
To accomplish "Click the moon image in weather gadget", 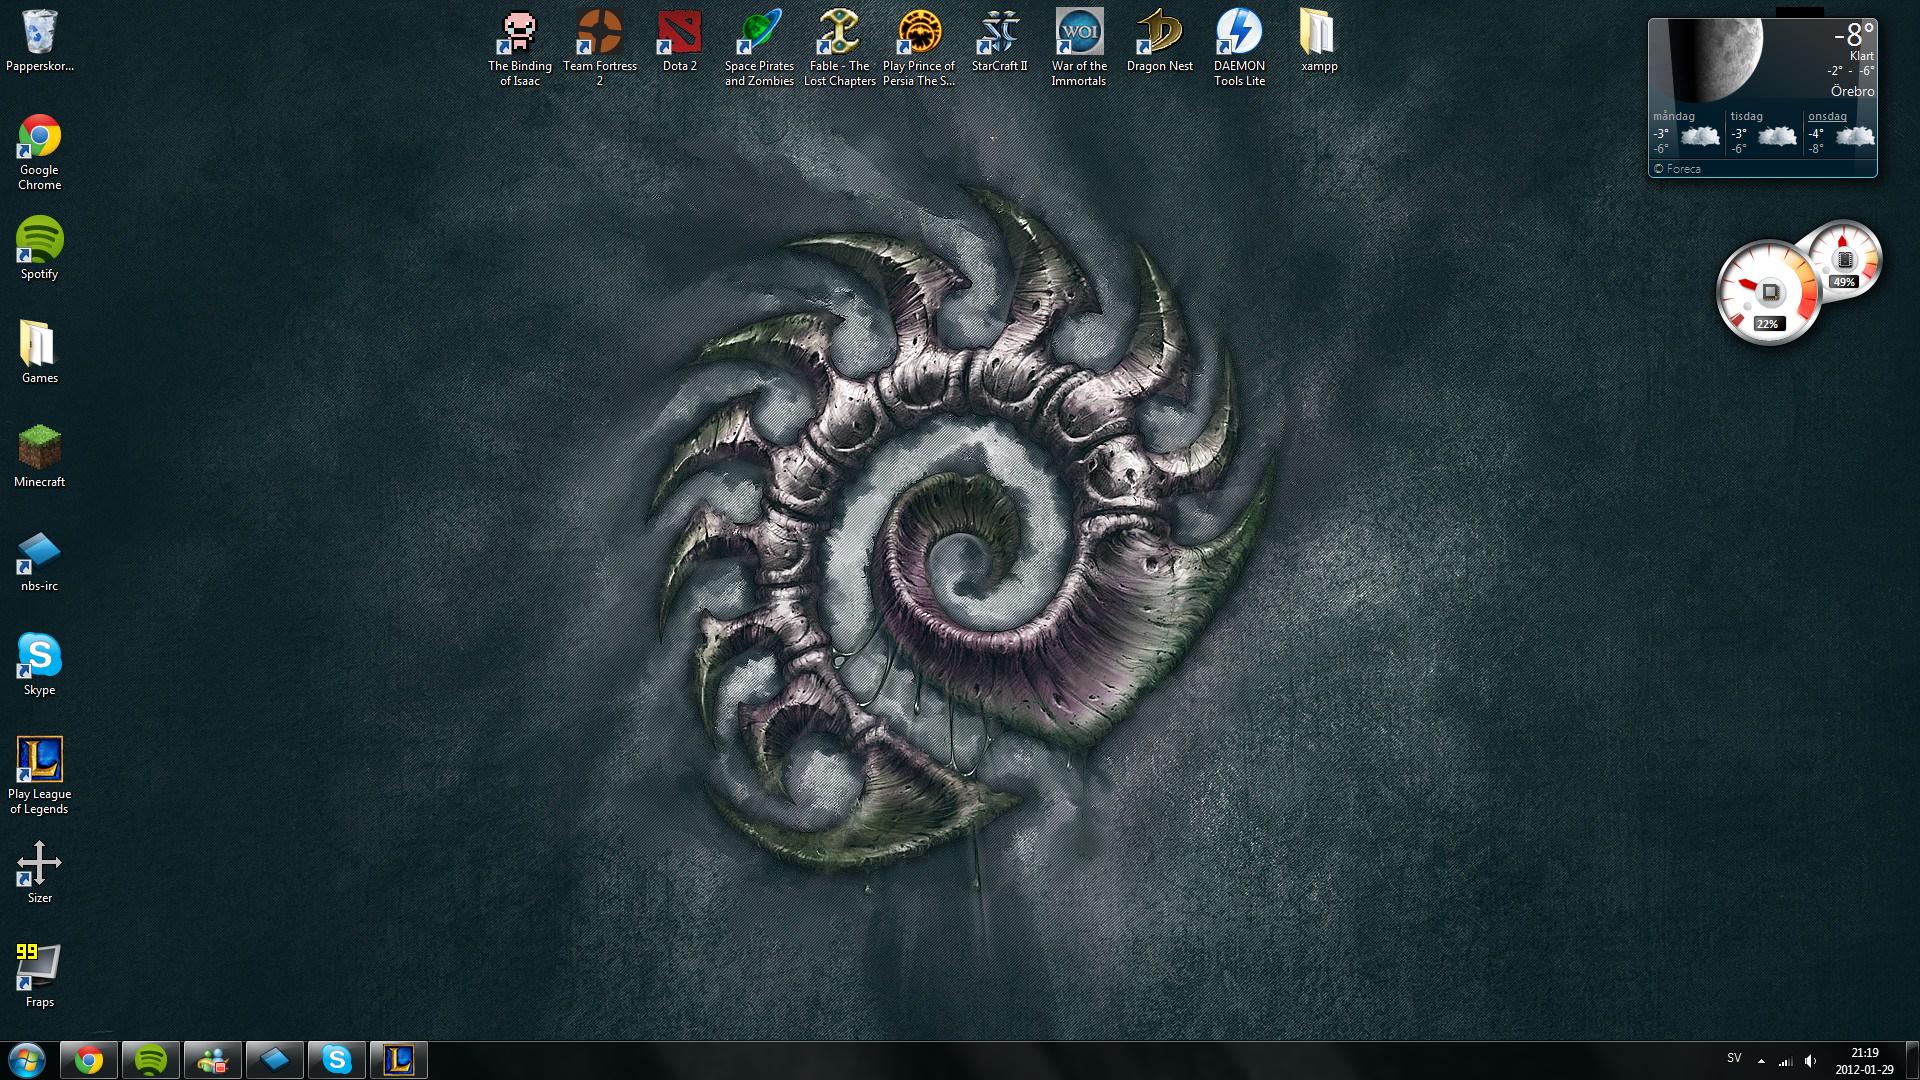I will point(1715,62).
